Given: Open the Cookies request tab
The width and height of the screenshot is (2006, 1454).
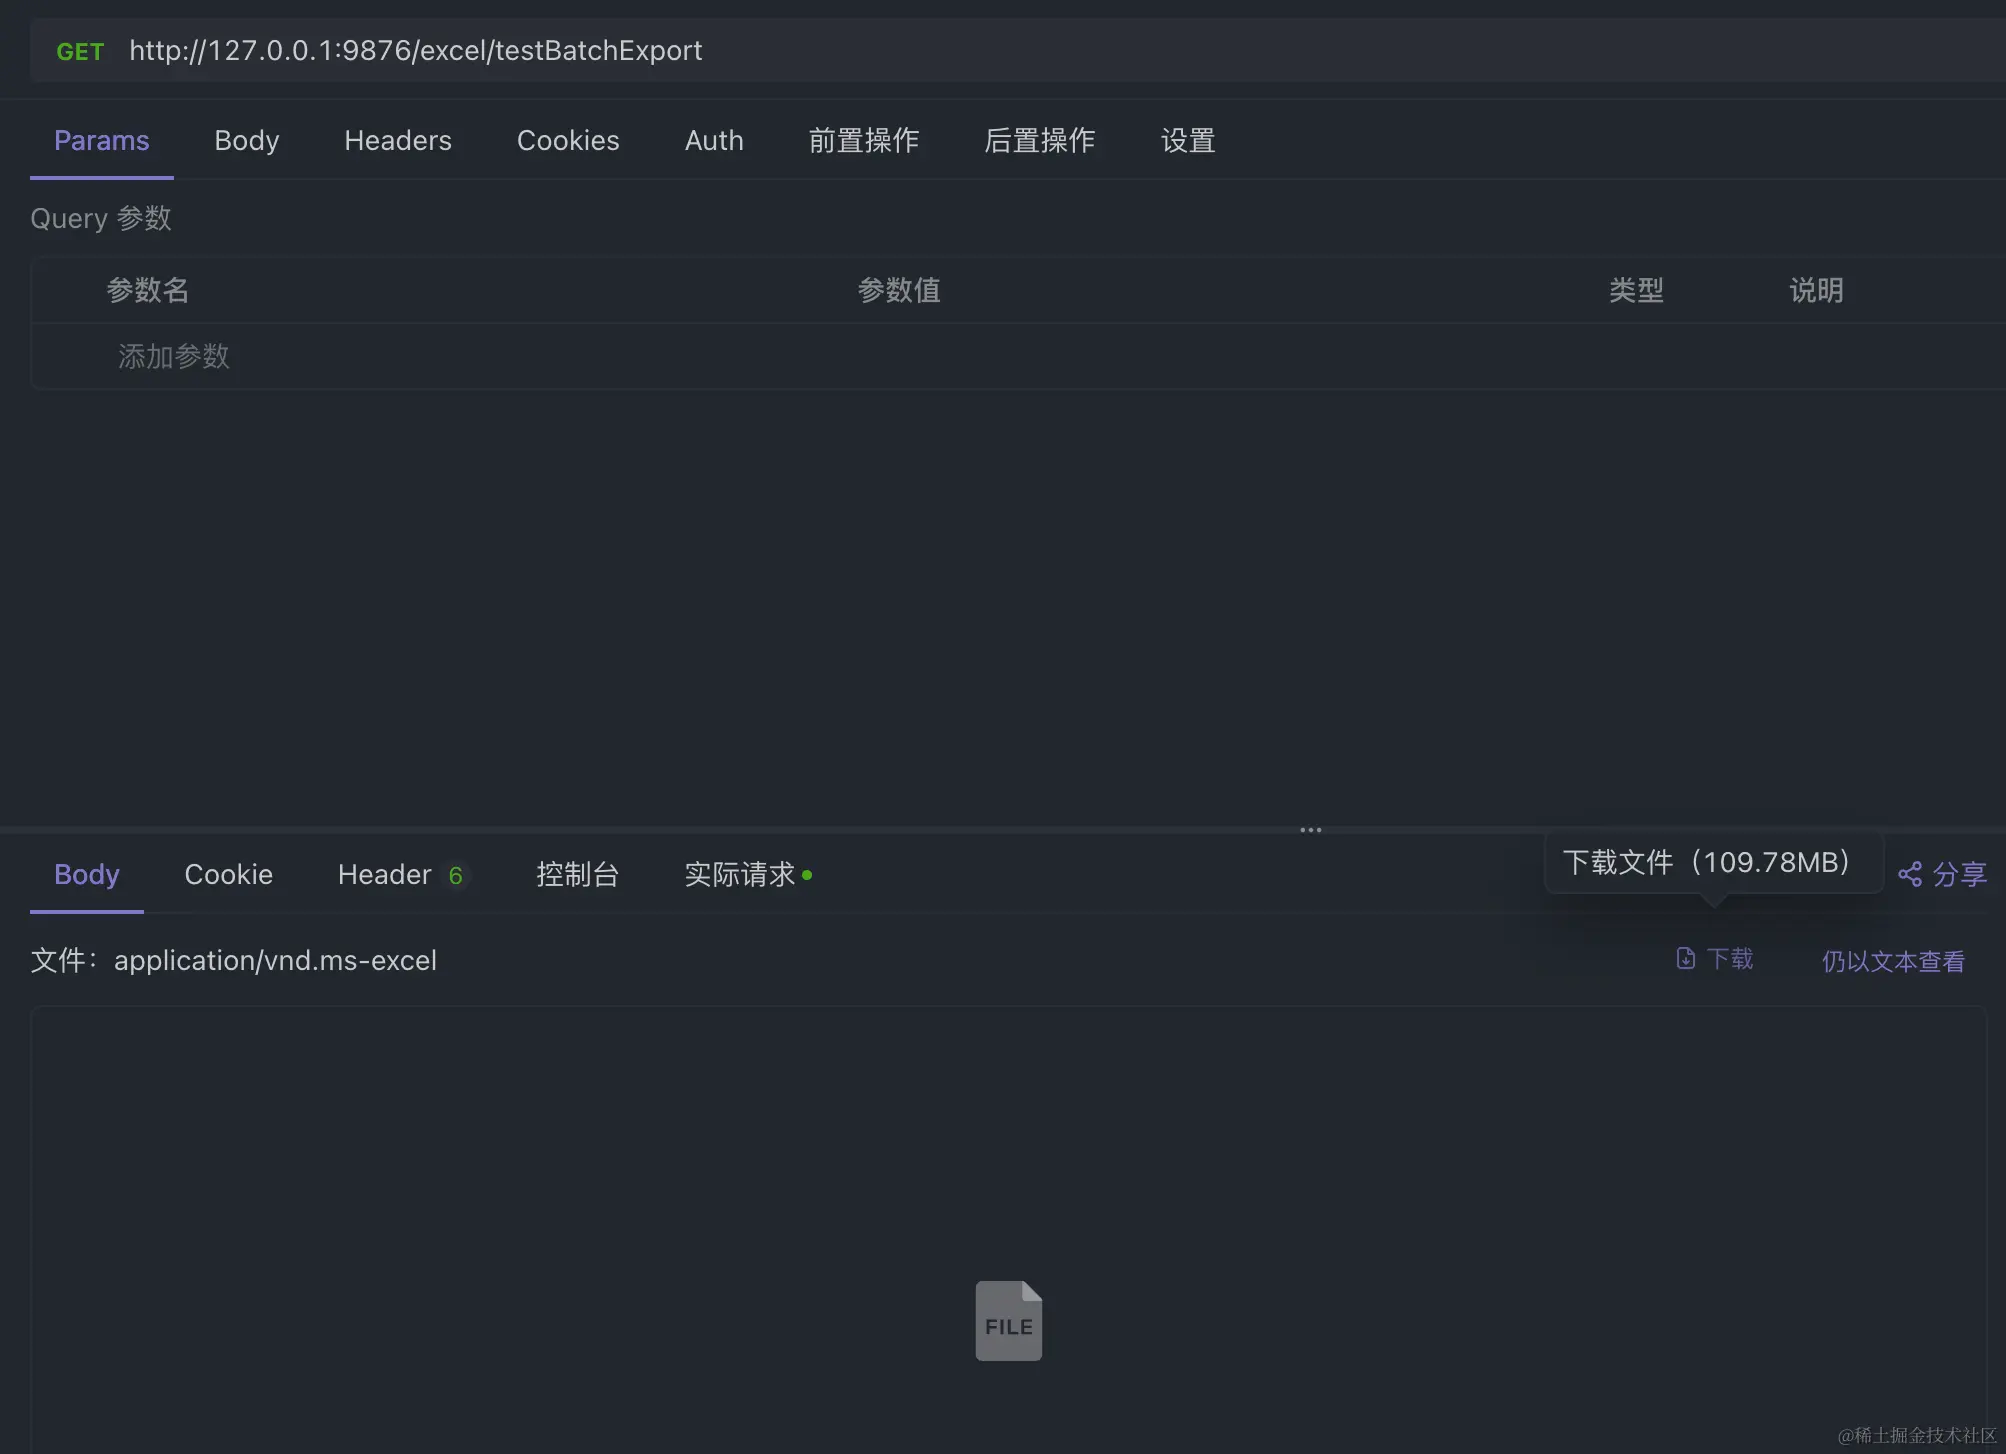Looking at the screenshot, I should (x=567, y=141).
